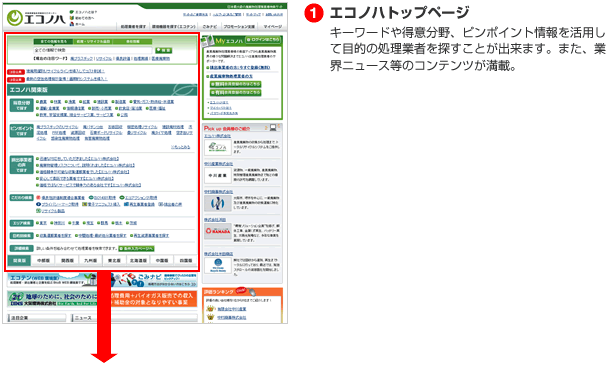Select the 九州版 region tab
Screen dimensions: 610x367
point(91,260)
